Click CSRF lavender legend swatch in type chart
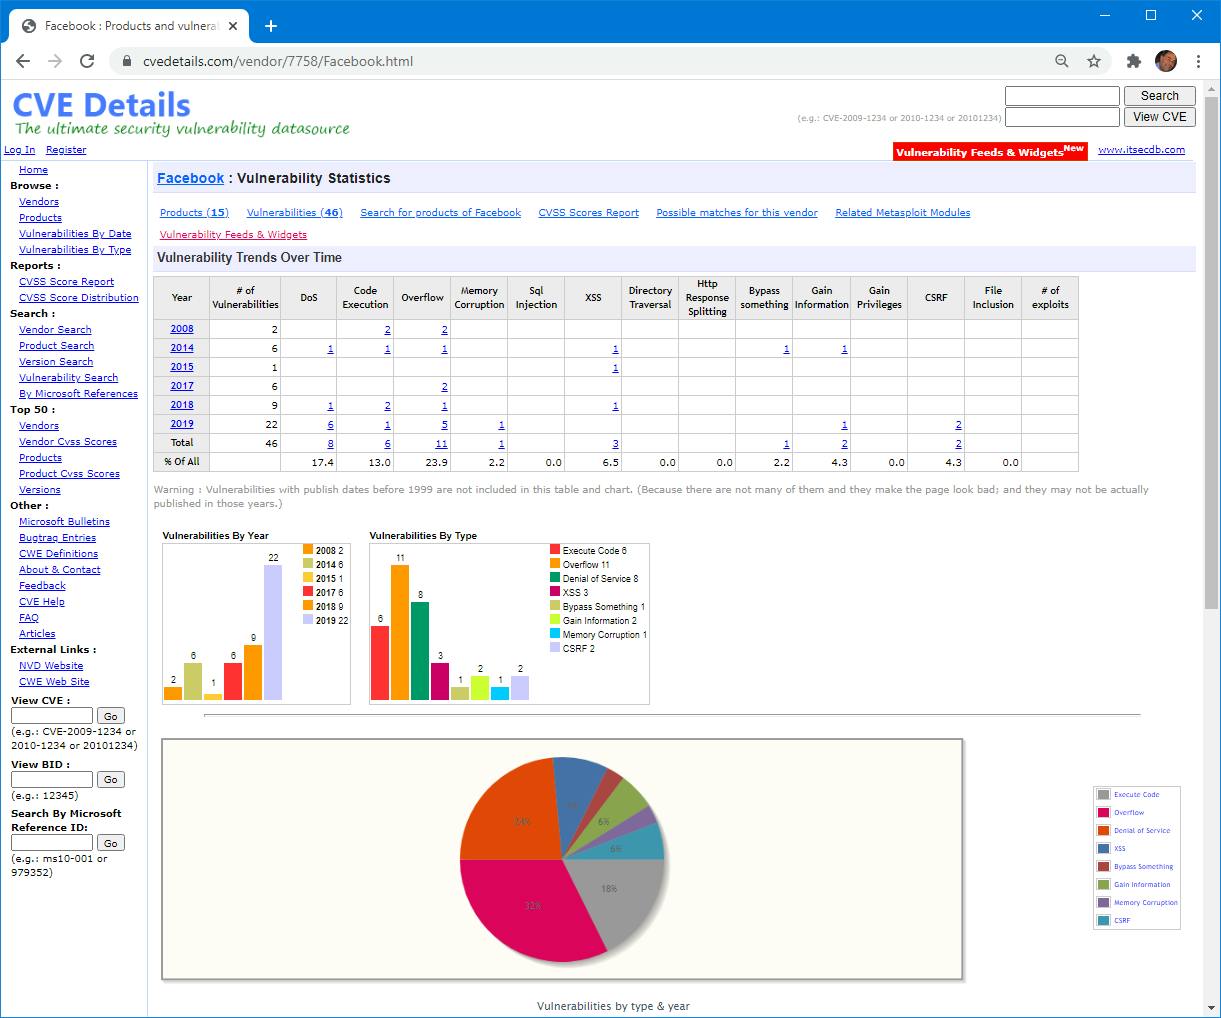 (x=555, y=648)
